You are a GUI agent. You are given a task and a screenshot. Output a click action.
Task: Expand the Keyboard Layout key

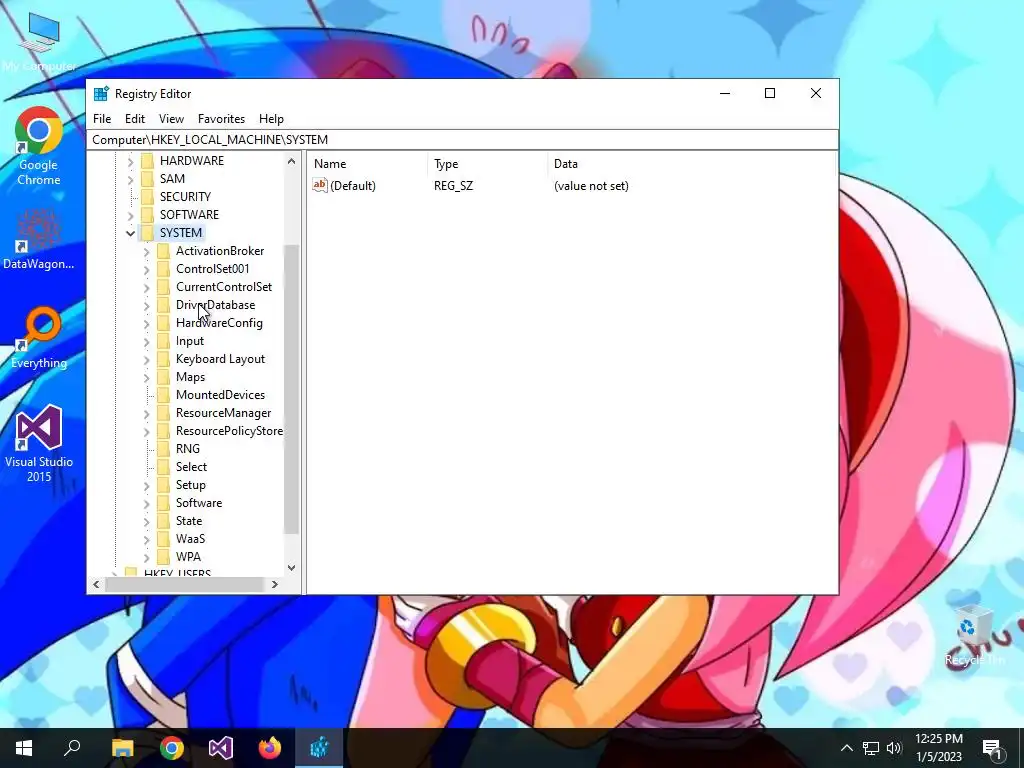146,359
